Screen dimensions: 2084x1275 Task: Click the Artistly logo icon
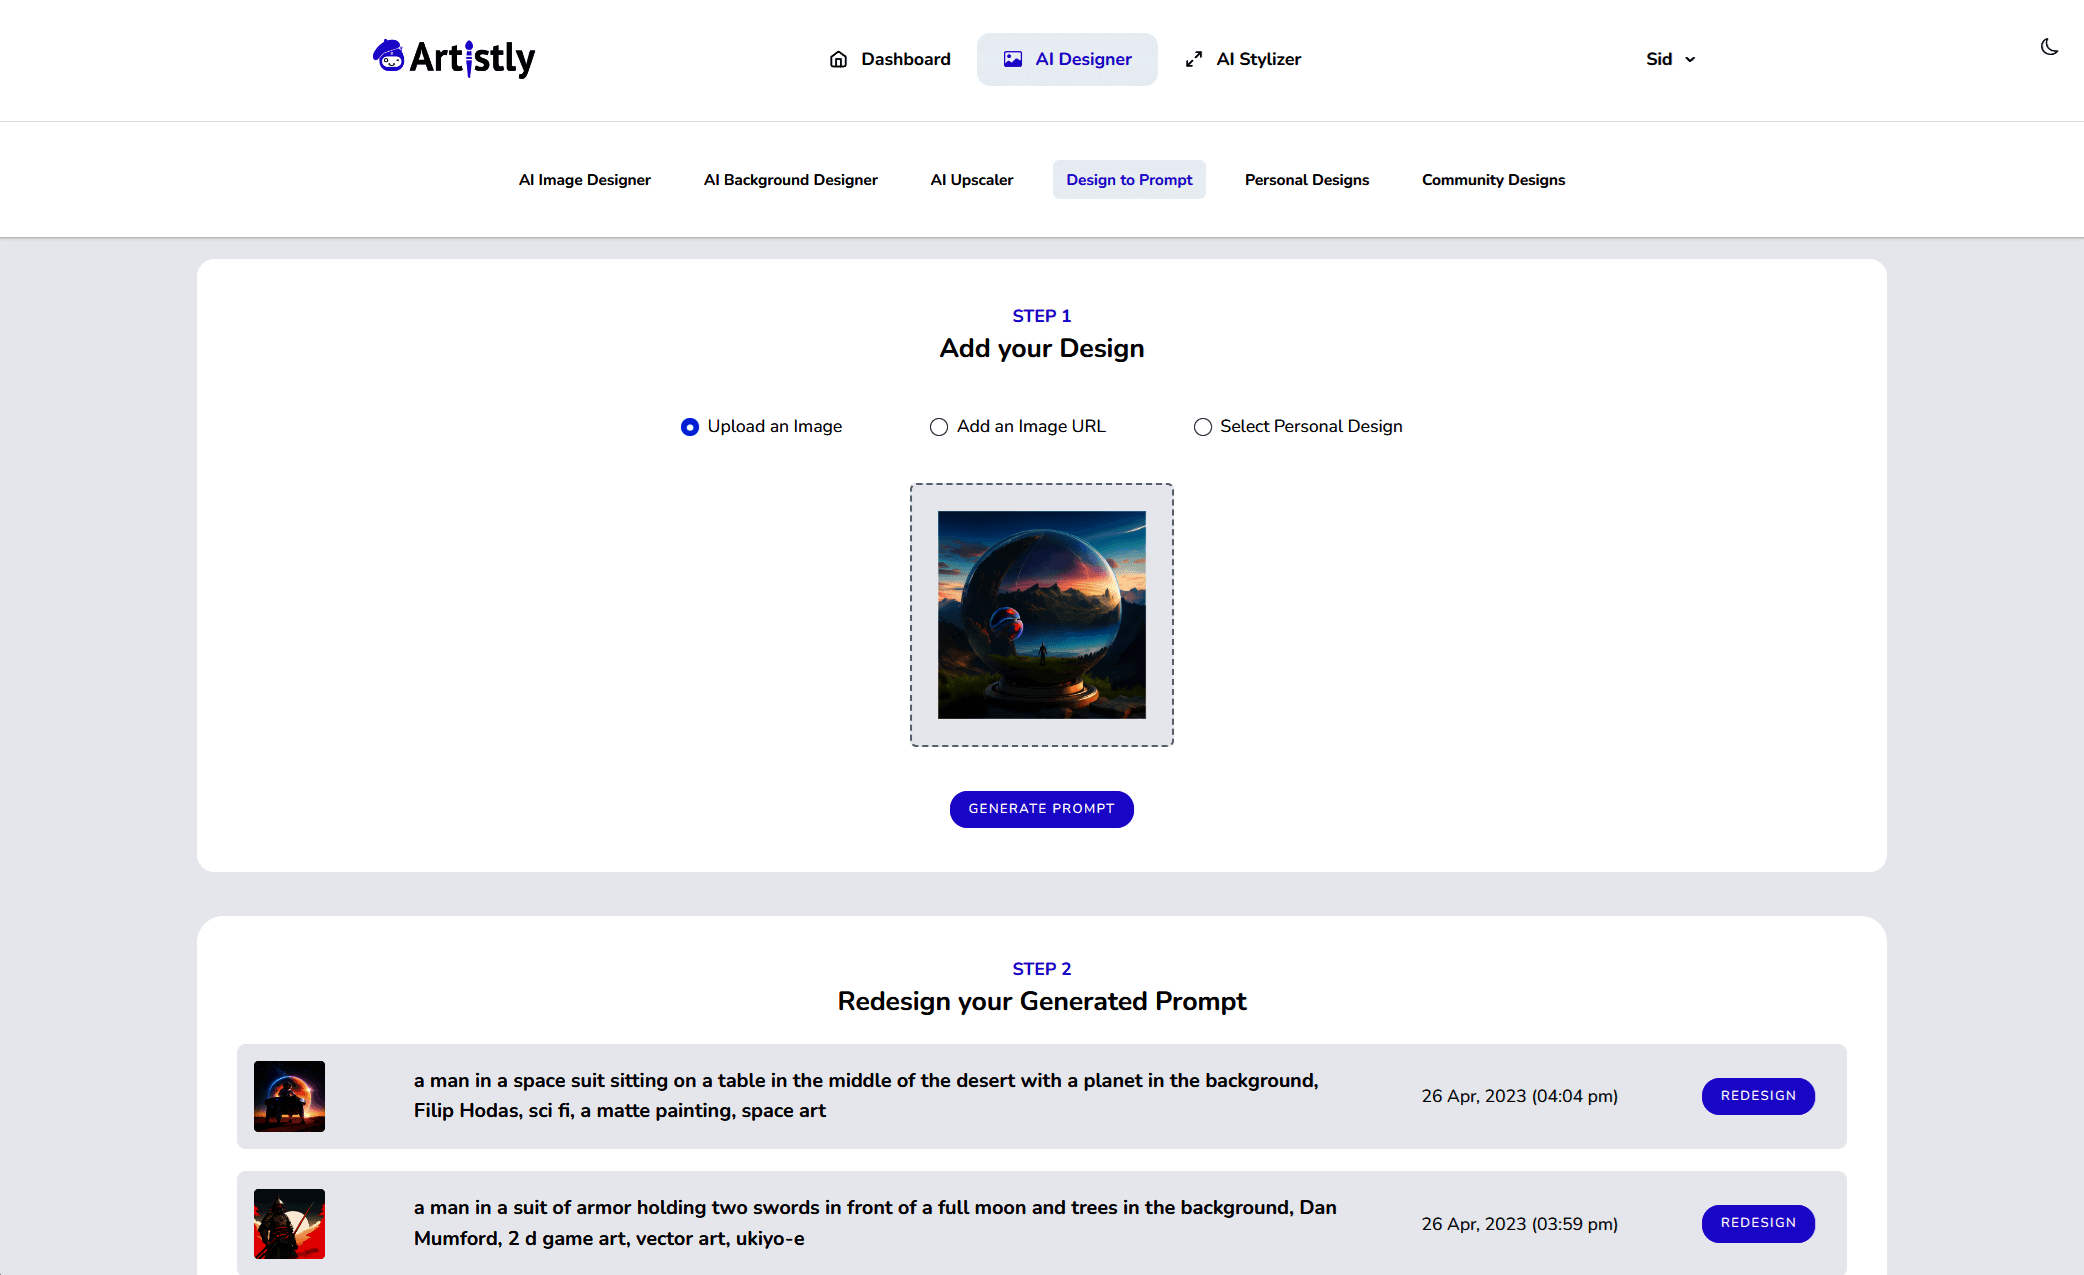(x=388, y=56)
